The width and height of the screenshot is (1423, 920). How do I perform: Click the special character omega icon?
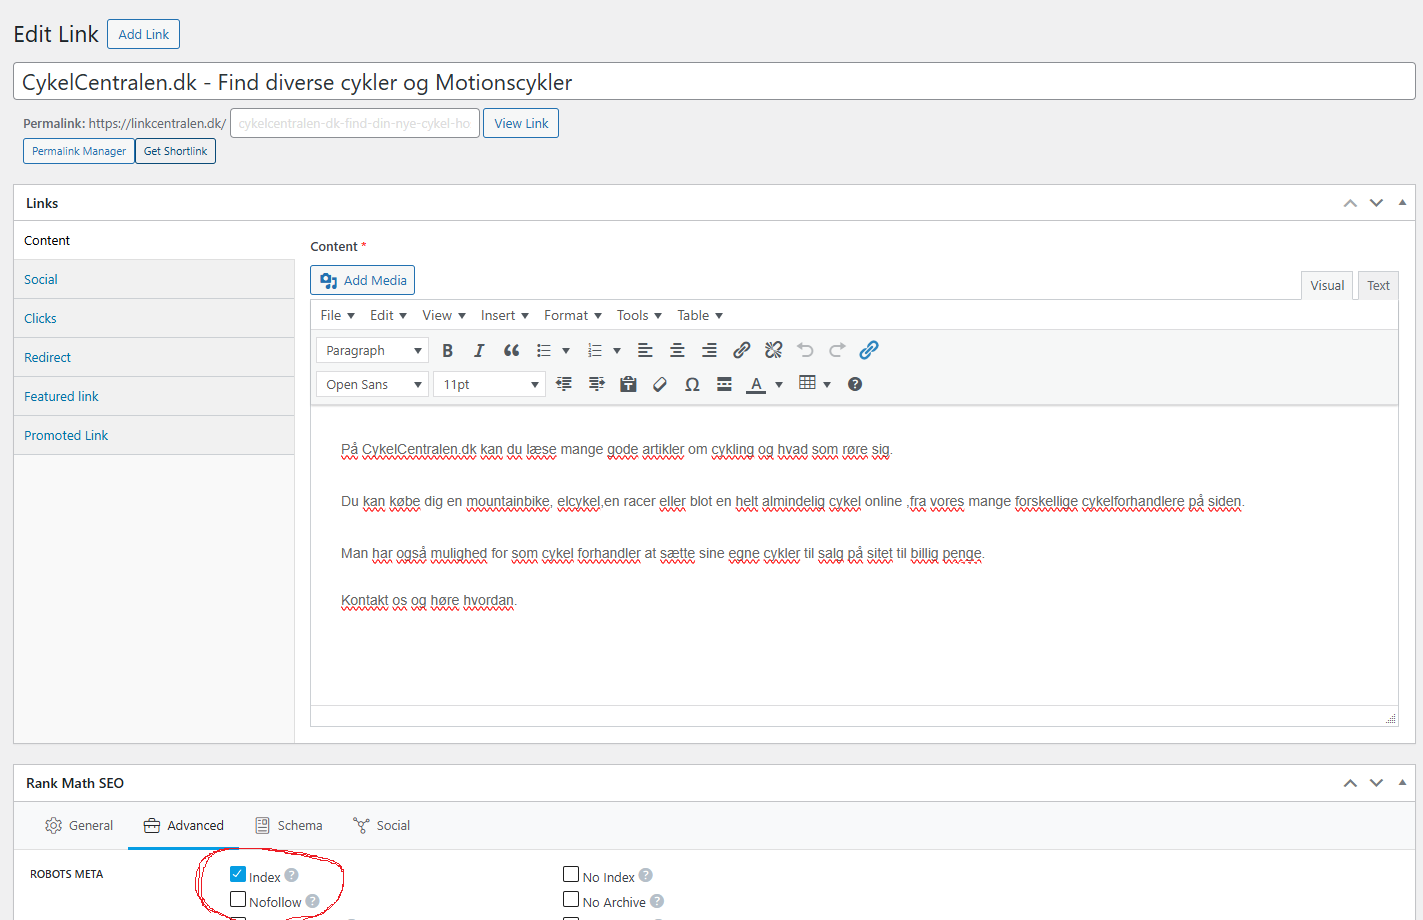pyautogui.click(x=692, y=385)
